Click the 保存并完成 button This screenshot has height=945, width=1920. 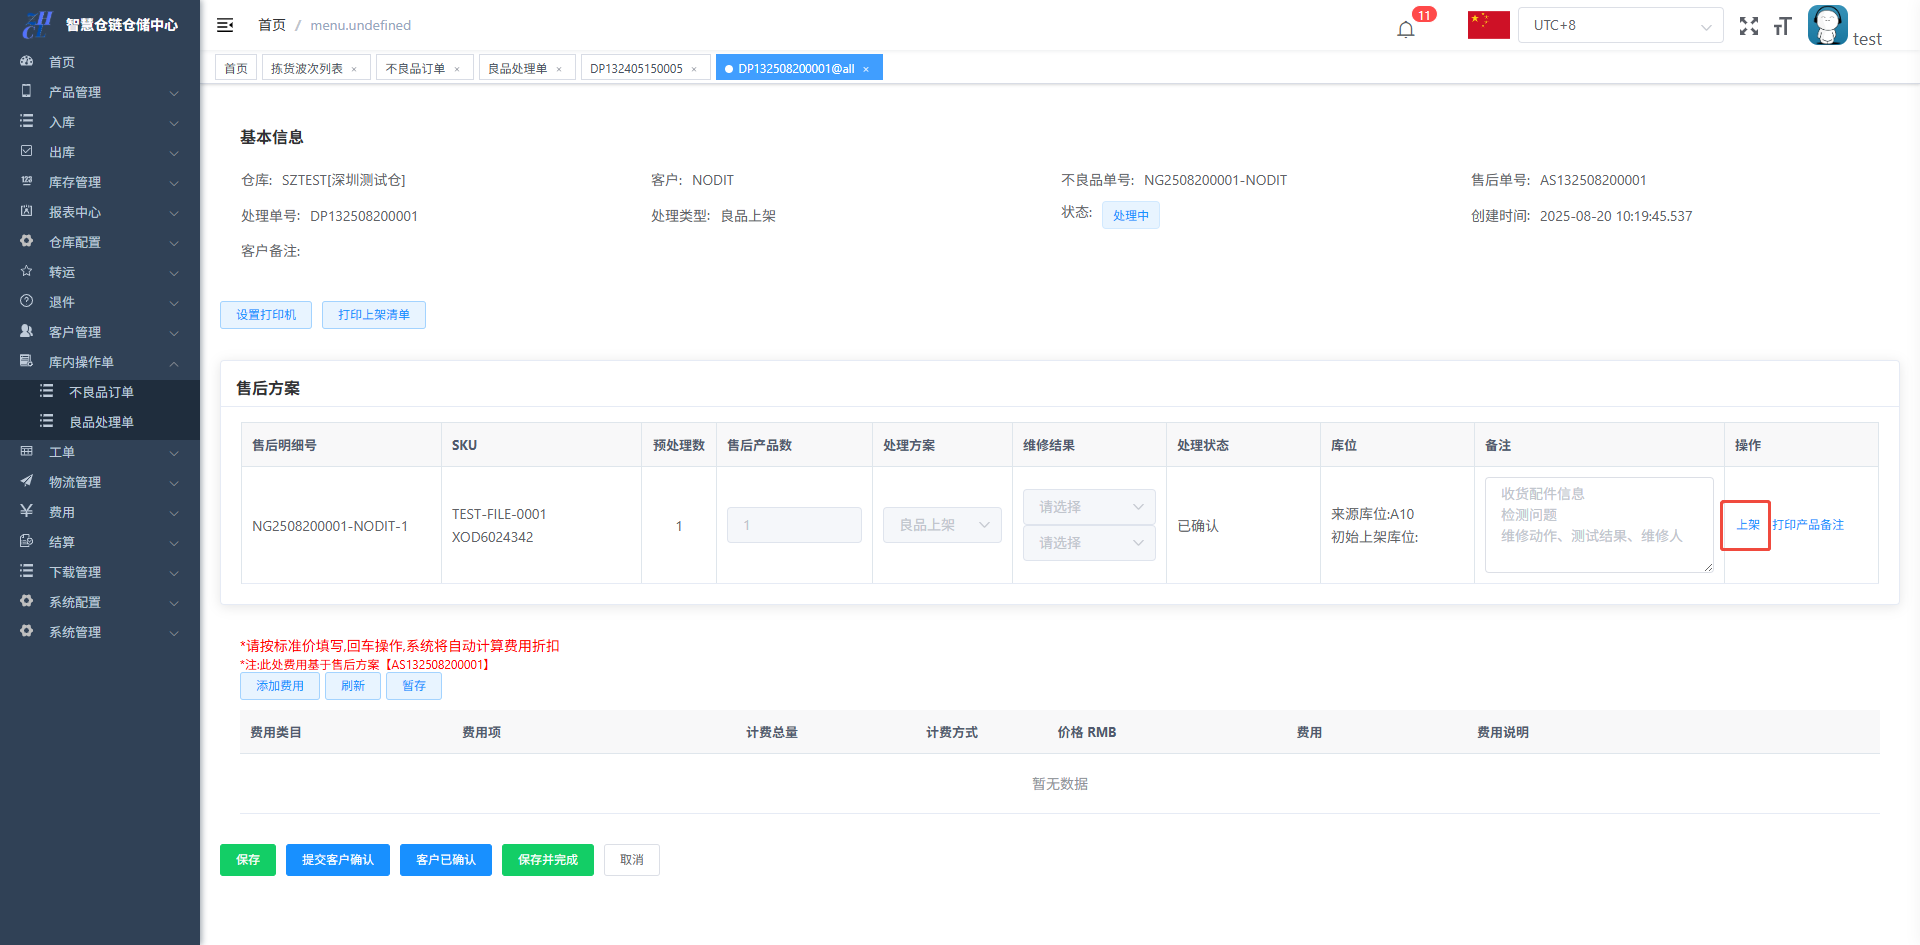click(x=547, y=860)
